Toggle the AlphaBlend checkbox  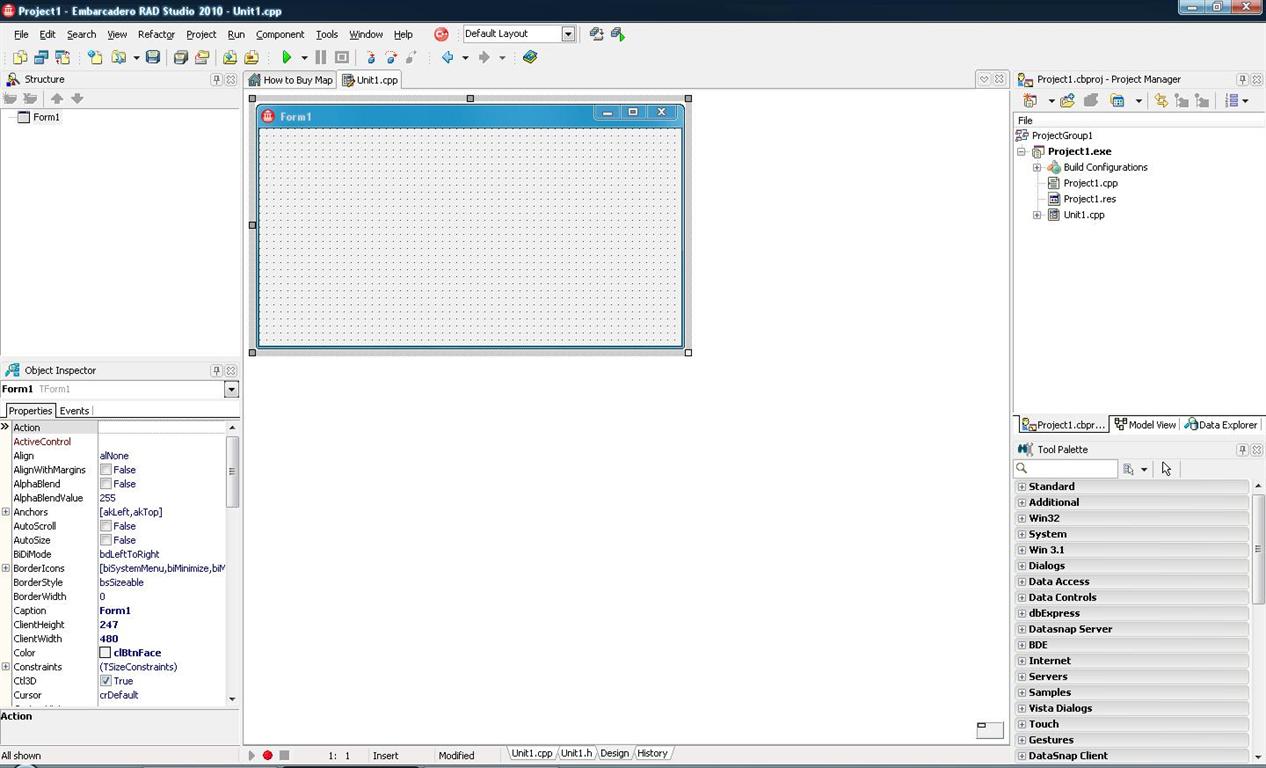[x=105, y=484]
